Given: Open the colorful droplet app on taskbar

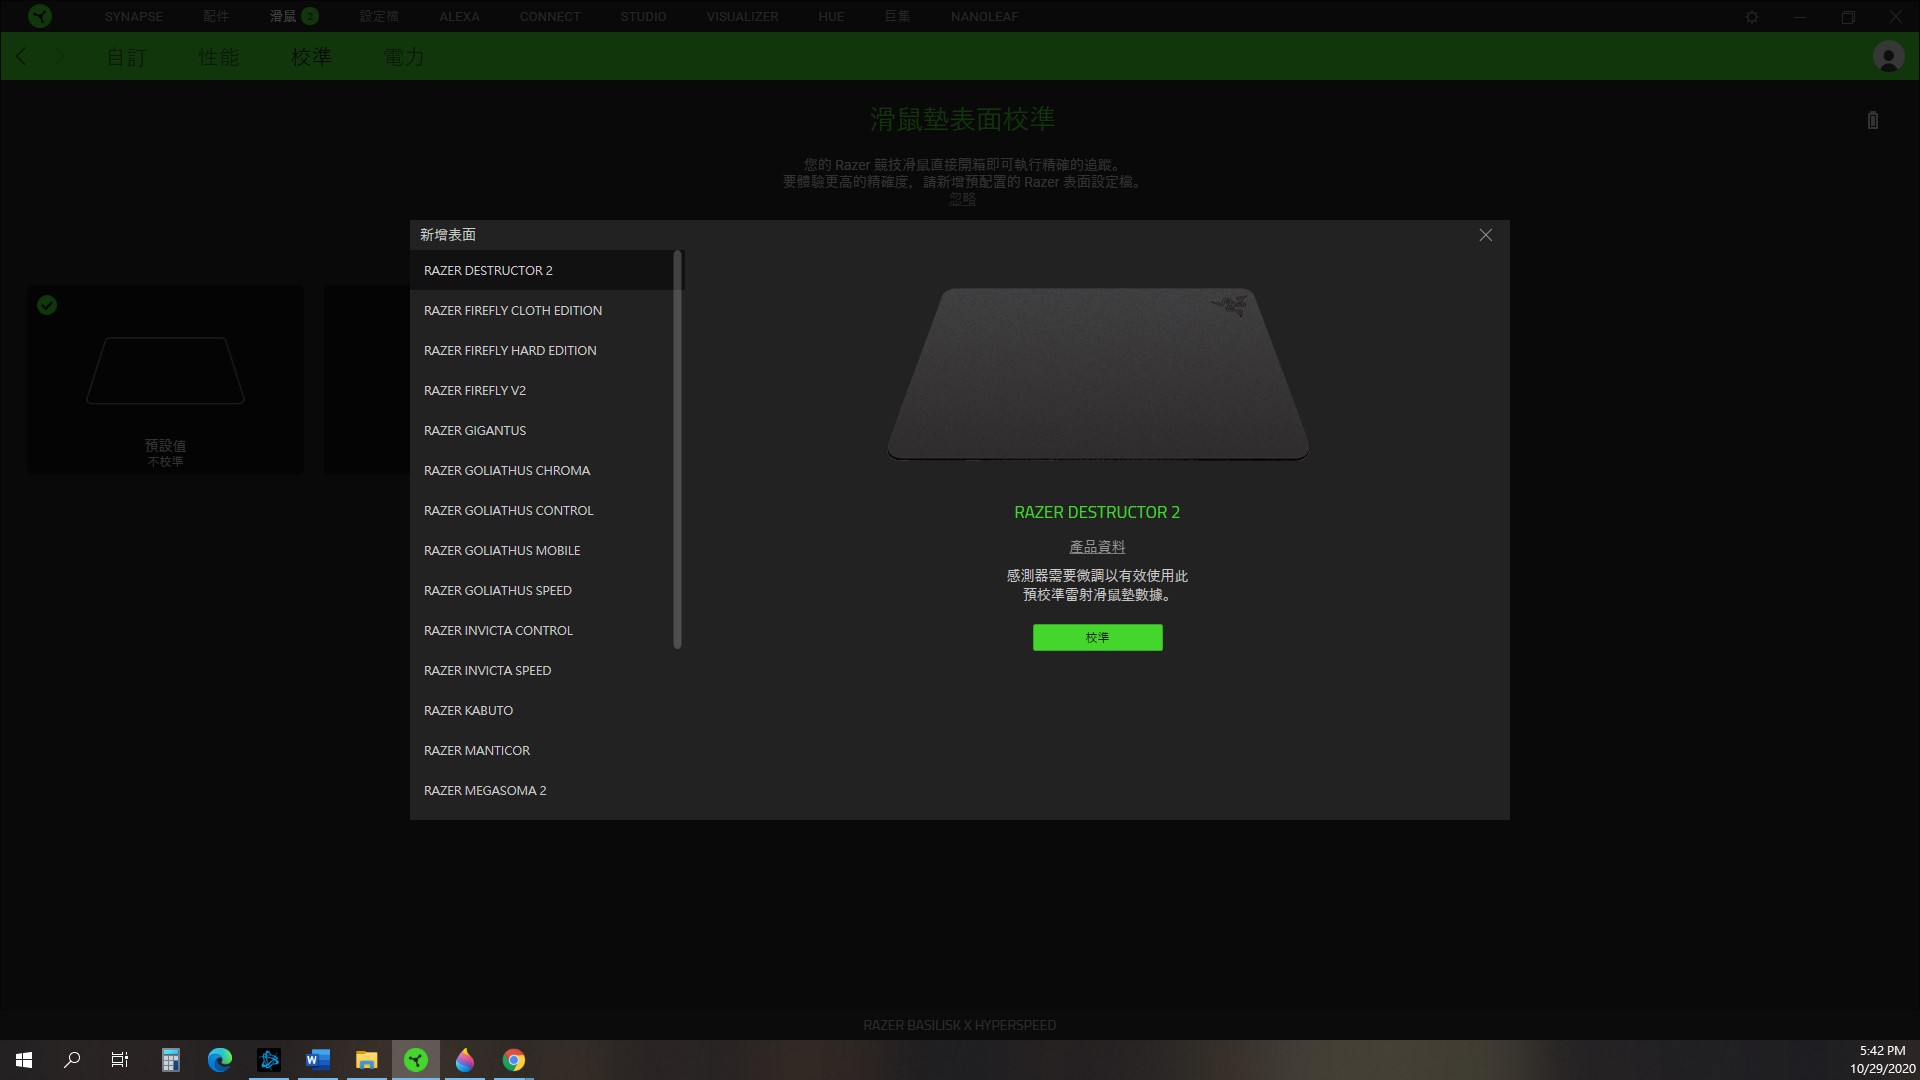Looking at the screenshot, I should 465,1060.
